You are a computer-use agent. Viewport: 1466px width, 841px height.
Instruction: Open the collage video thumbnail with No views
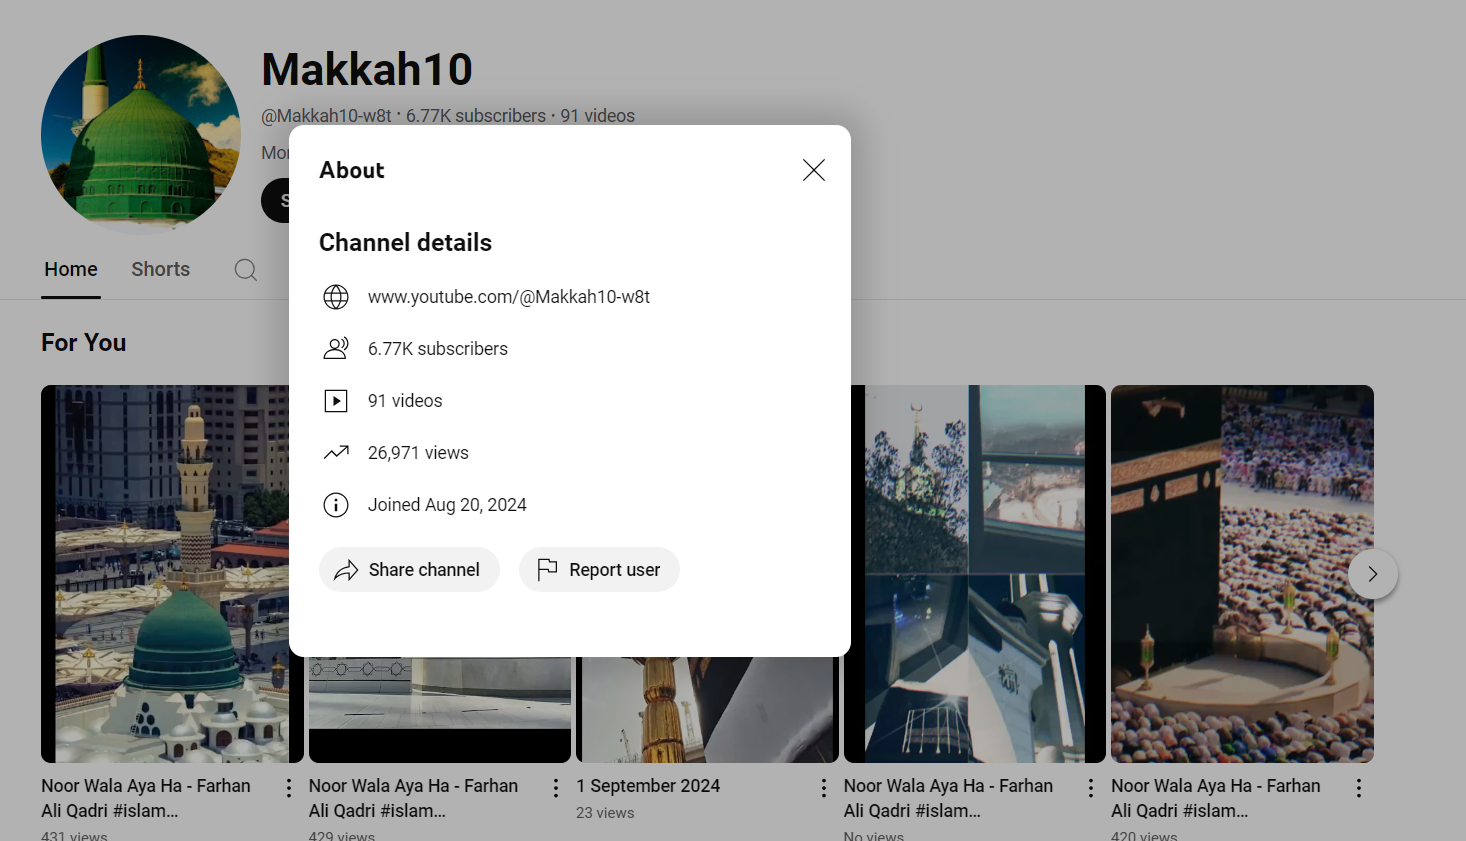tap(975, 574)
